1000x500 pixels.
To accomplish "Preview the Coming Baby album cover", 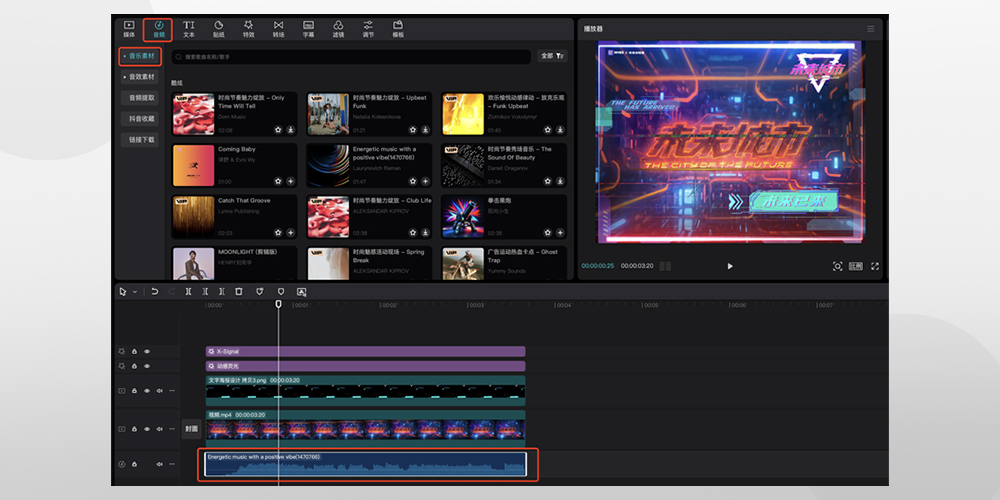I will pyautogui.click(x=193, y=165).
